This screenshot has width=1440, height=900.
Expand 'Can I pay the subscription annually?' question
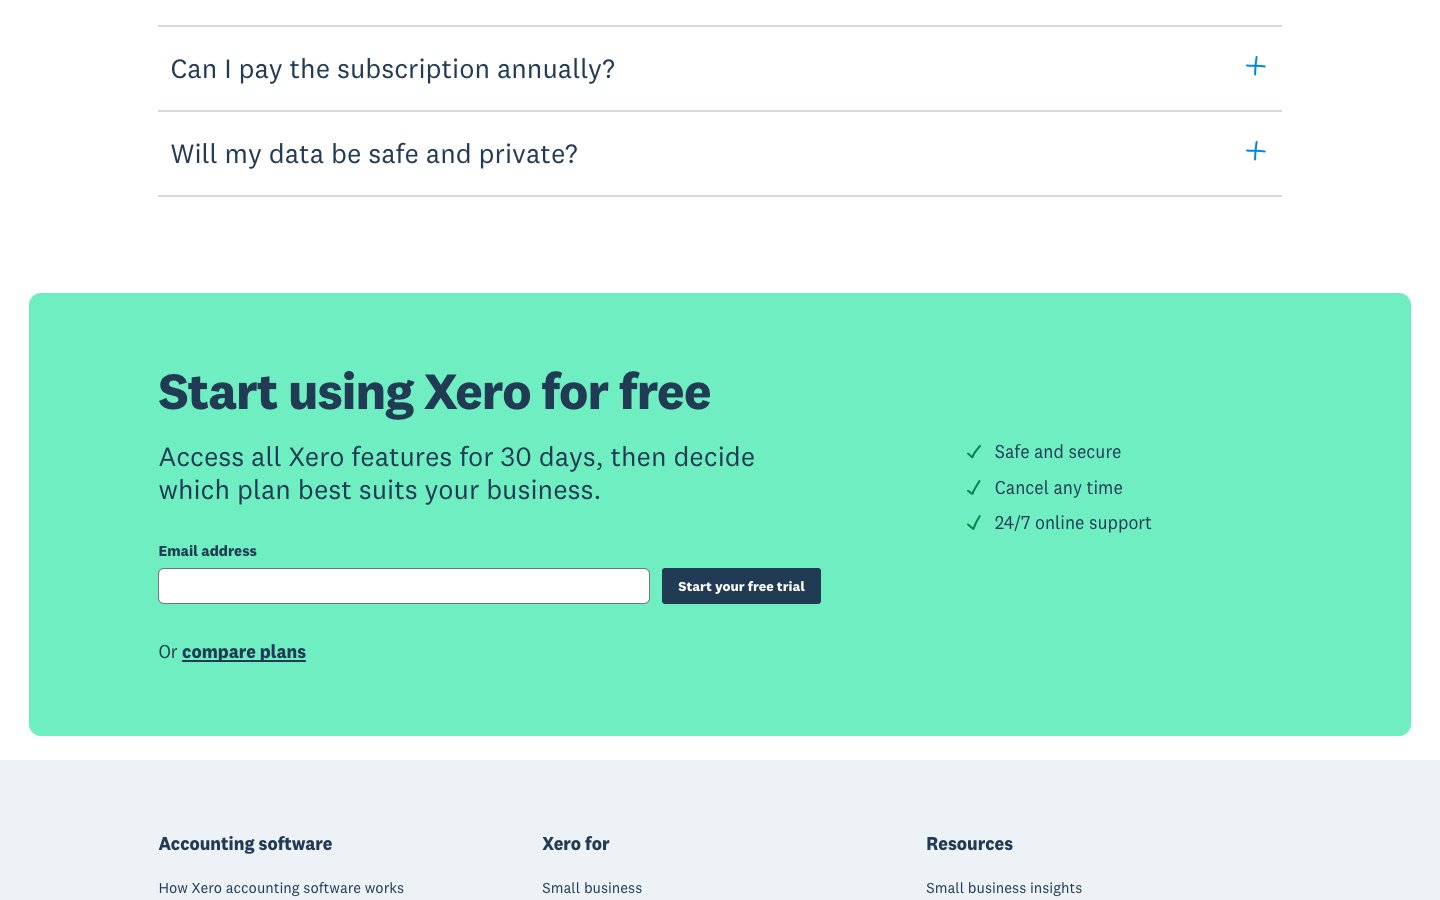[x=393, y=68]
